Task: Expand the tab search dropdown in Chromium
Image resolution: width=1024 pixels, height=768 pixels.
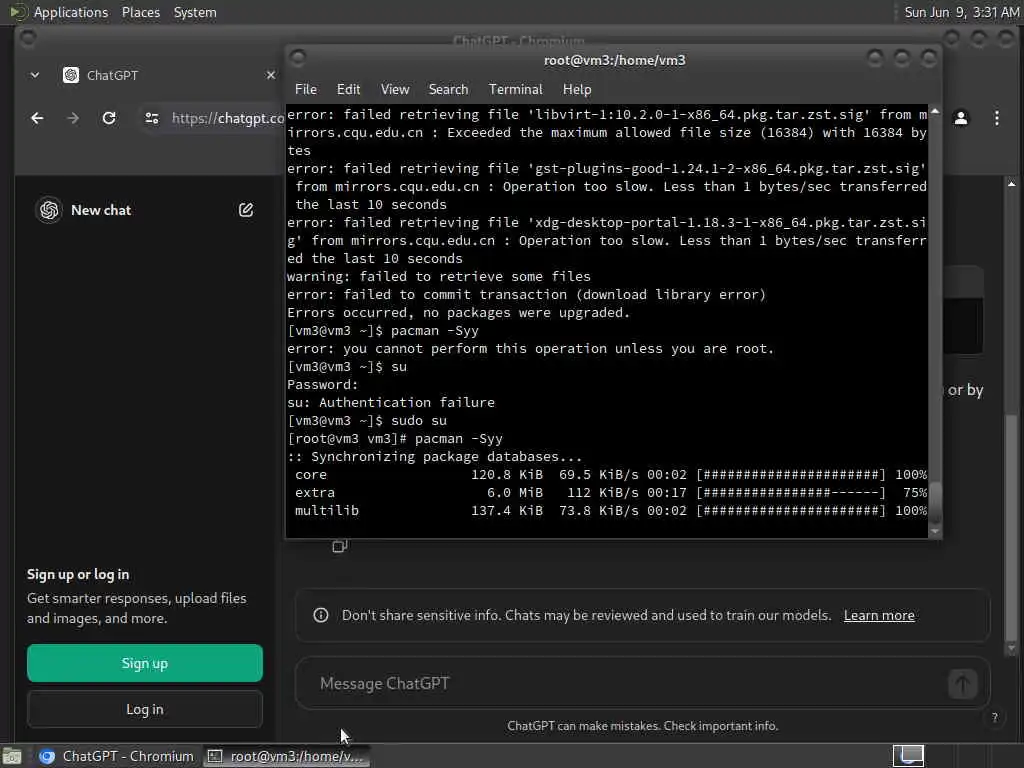Action: (x=35, y=75)
